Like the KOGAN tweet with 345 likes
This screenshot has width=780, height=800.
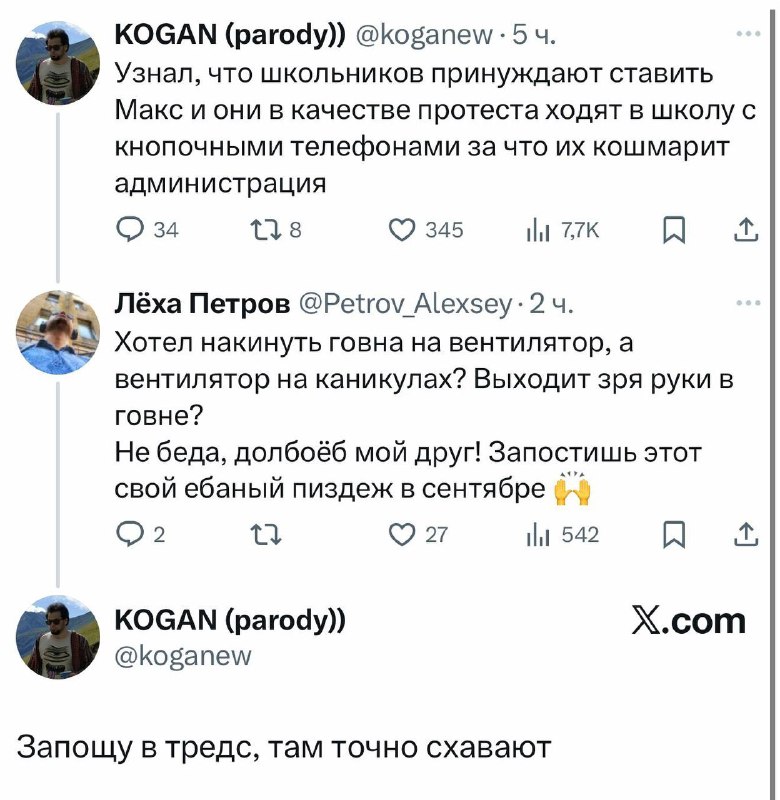click(x=405, y=230)
